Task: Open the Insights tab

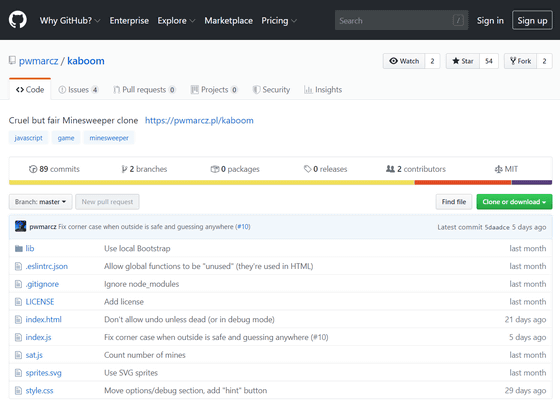Action: (323, 90)
